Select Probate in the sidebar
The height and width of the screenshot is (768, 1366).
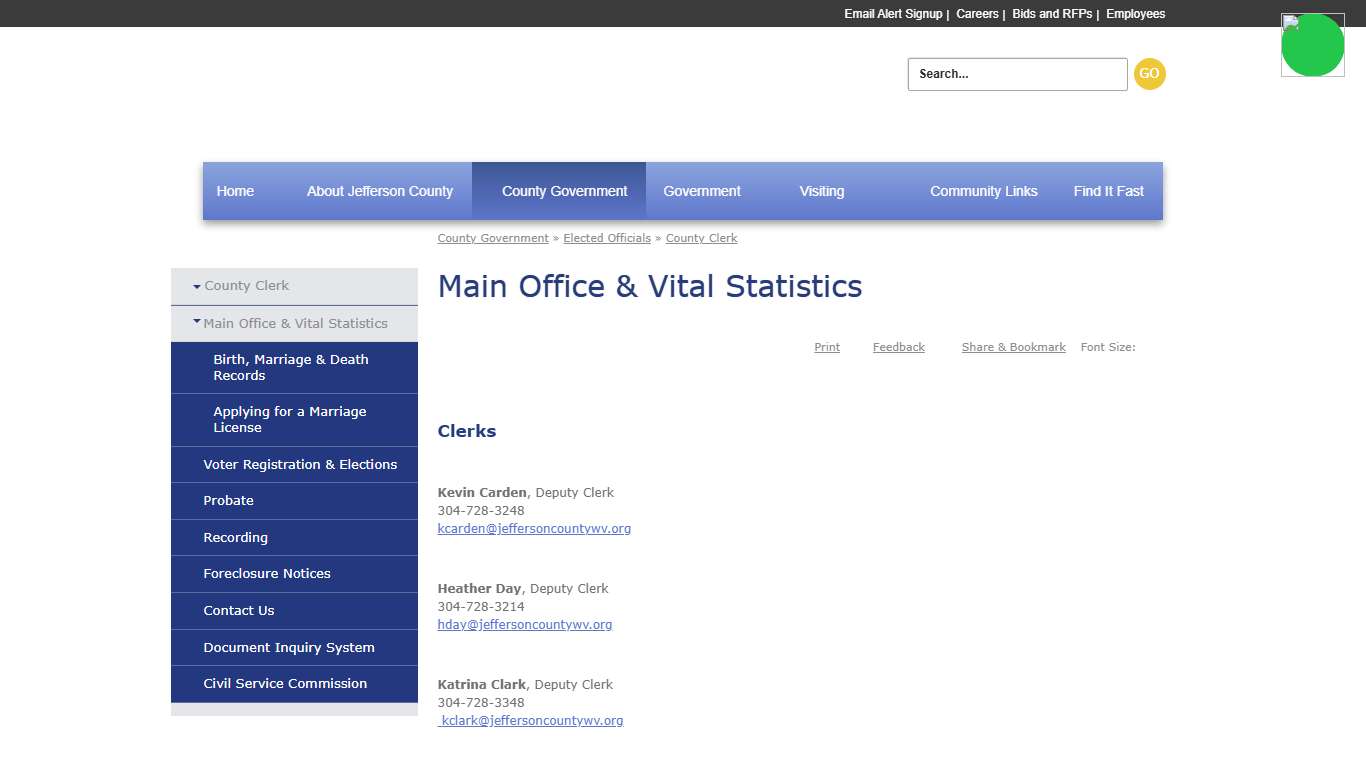(228, 500)
